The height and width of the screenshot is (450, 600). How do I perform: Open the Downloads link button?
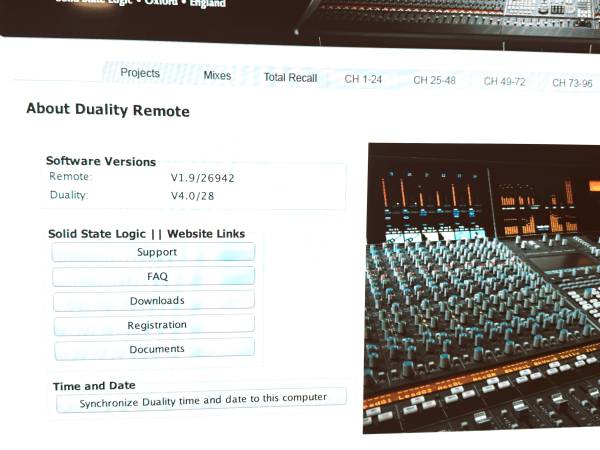154,301
